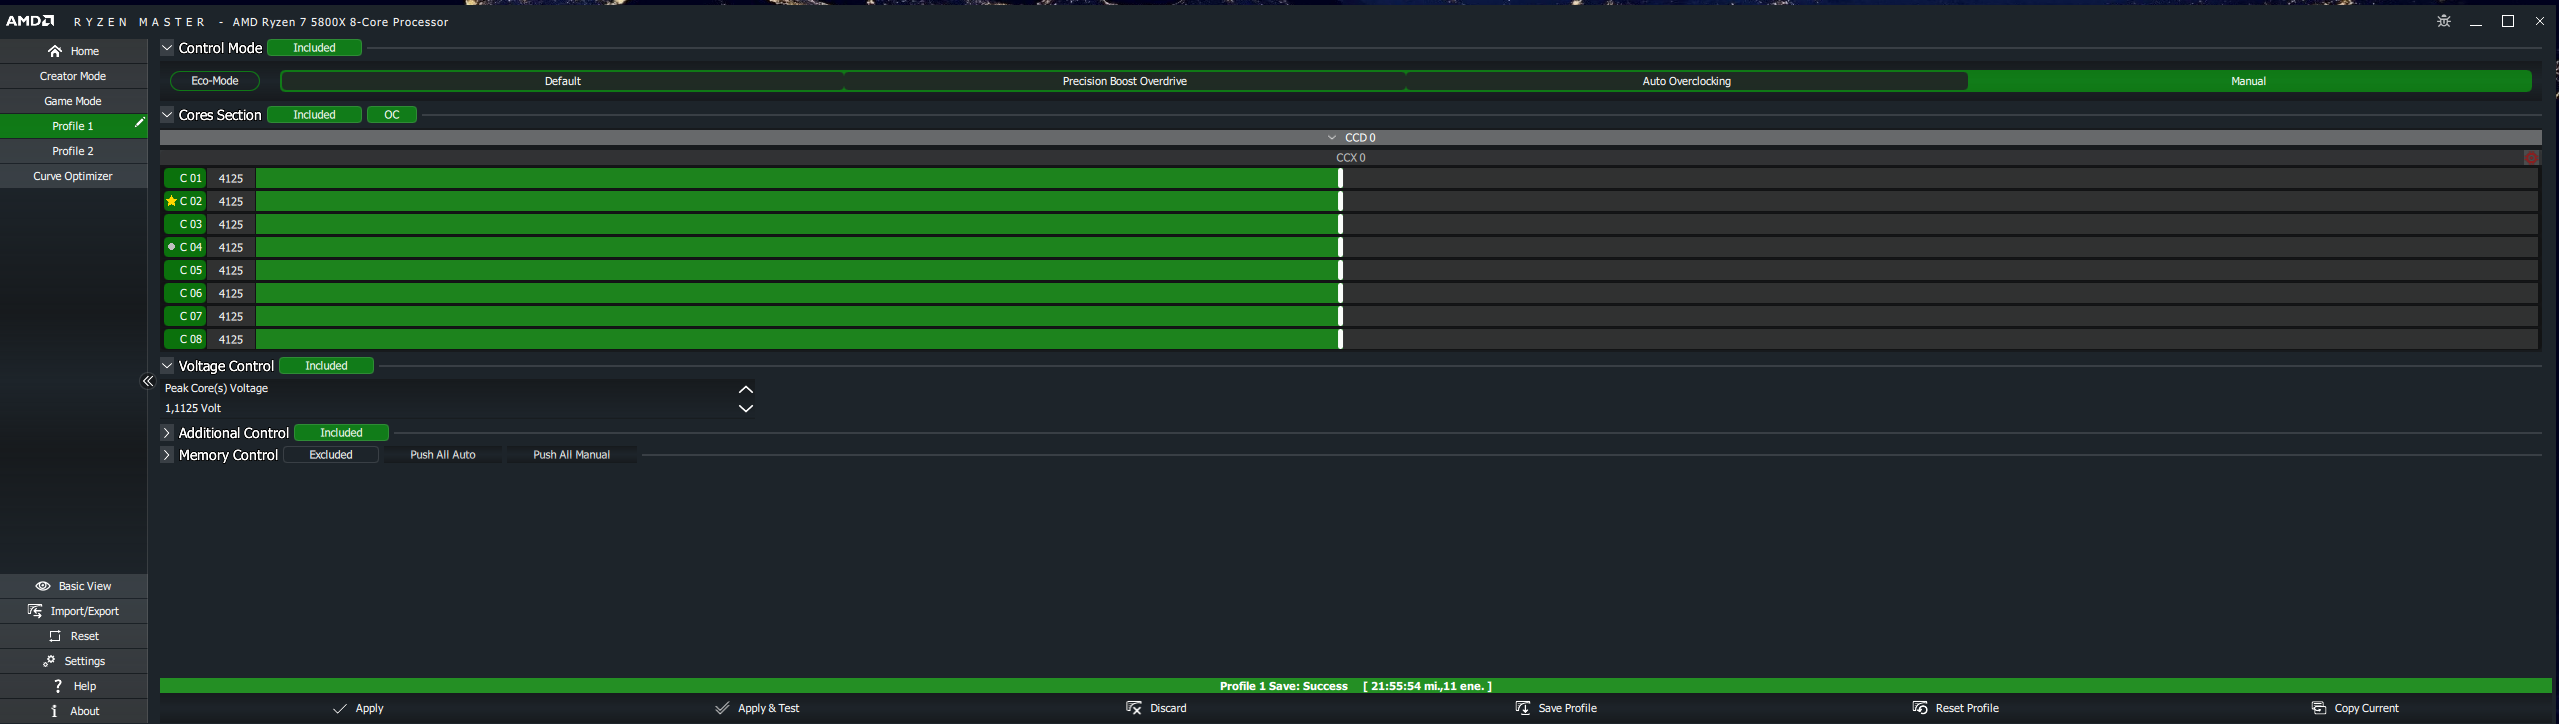Toggle Cores Section Included switch
The width and height of the screenshot is (2559, 724).
click(x=314, y=115)
